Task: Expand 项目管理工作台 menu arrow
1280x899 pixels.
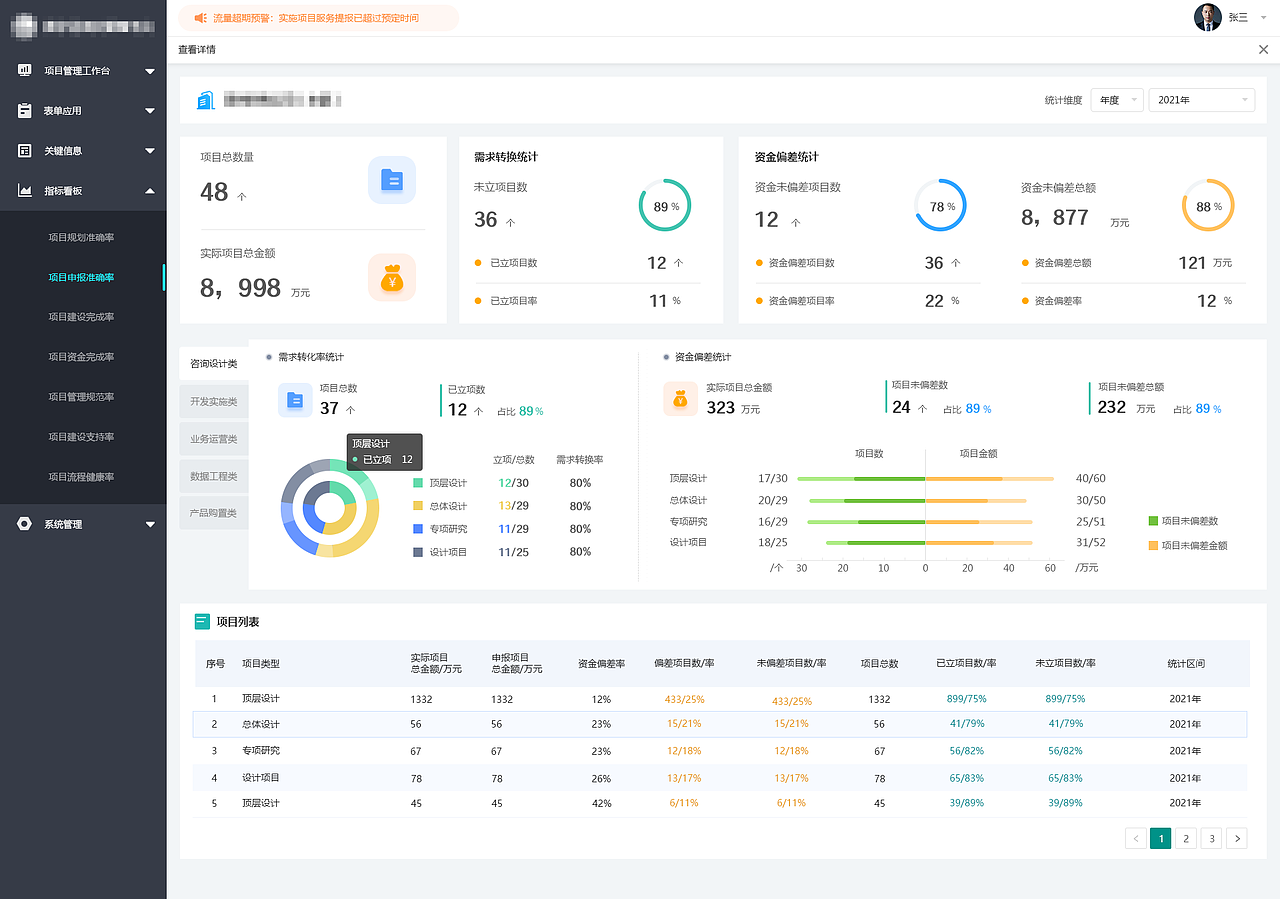Action: click(150, 71)
